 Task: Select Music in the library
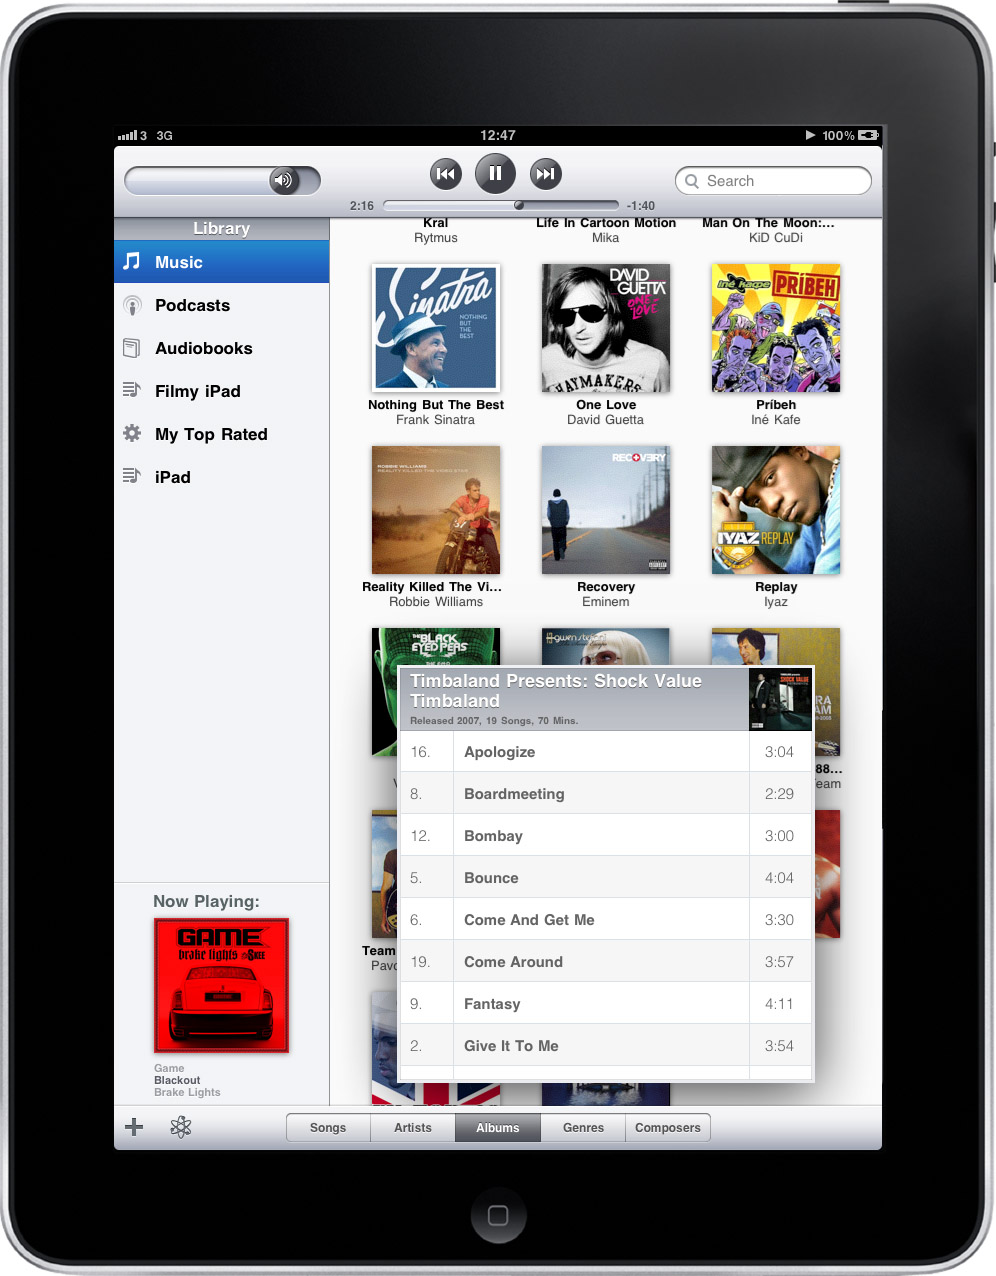(x=179, y=262)
